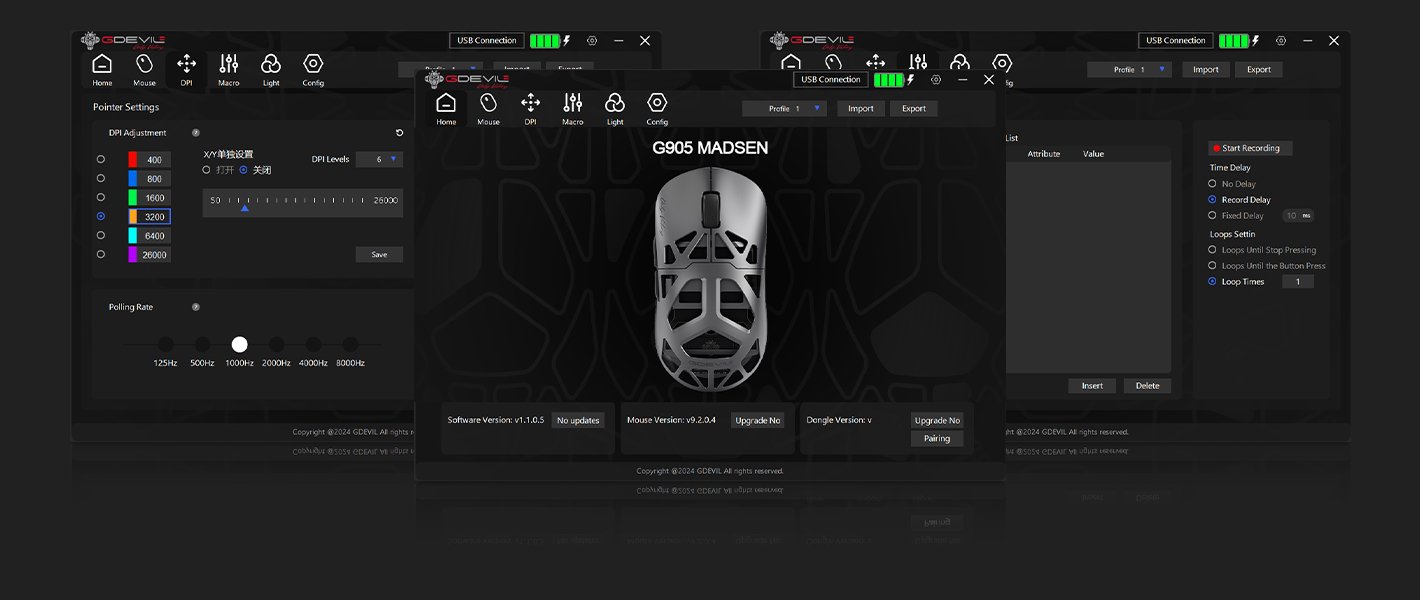Image resolution: width=1420 pixels, height=600 pixels.
Task: Click the Home icon in the left DPI window
Action: point(102,69)
